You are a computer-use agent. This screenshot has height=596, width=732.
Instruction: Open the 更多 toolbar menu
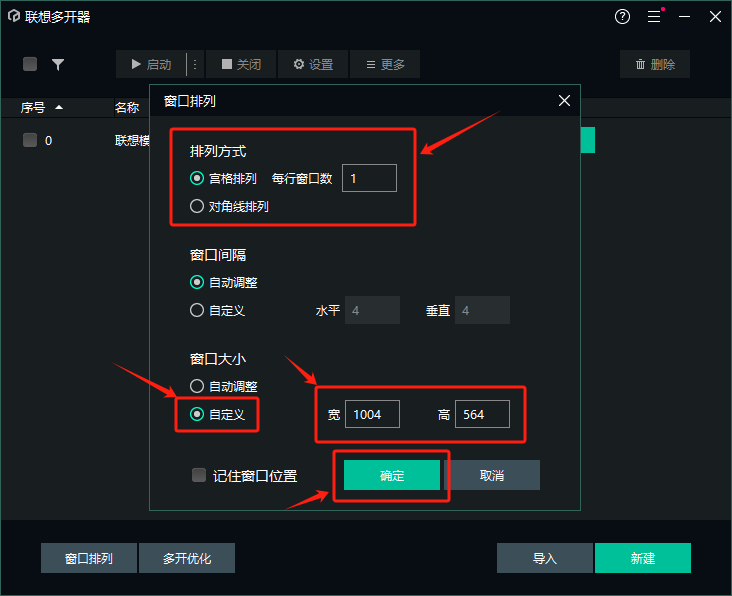385,64
